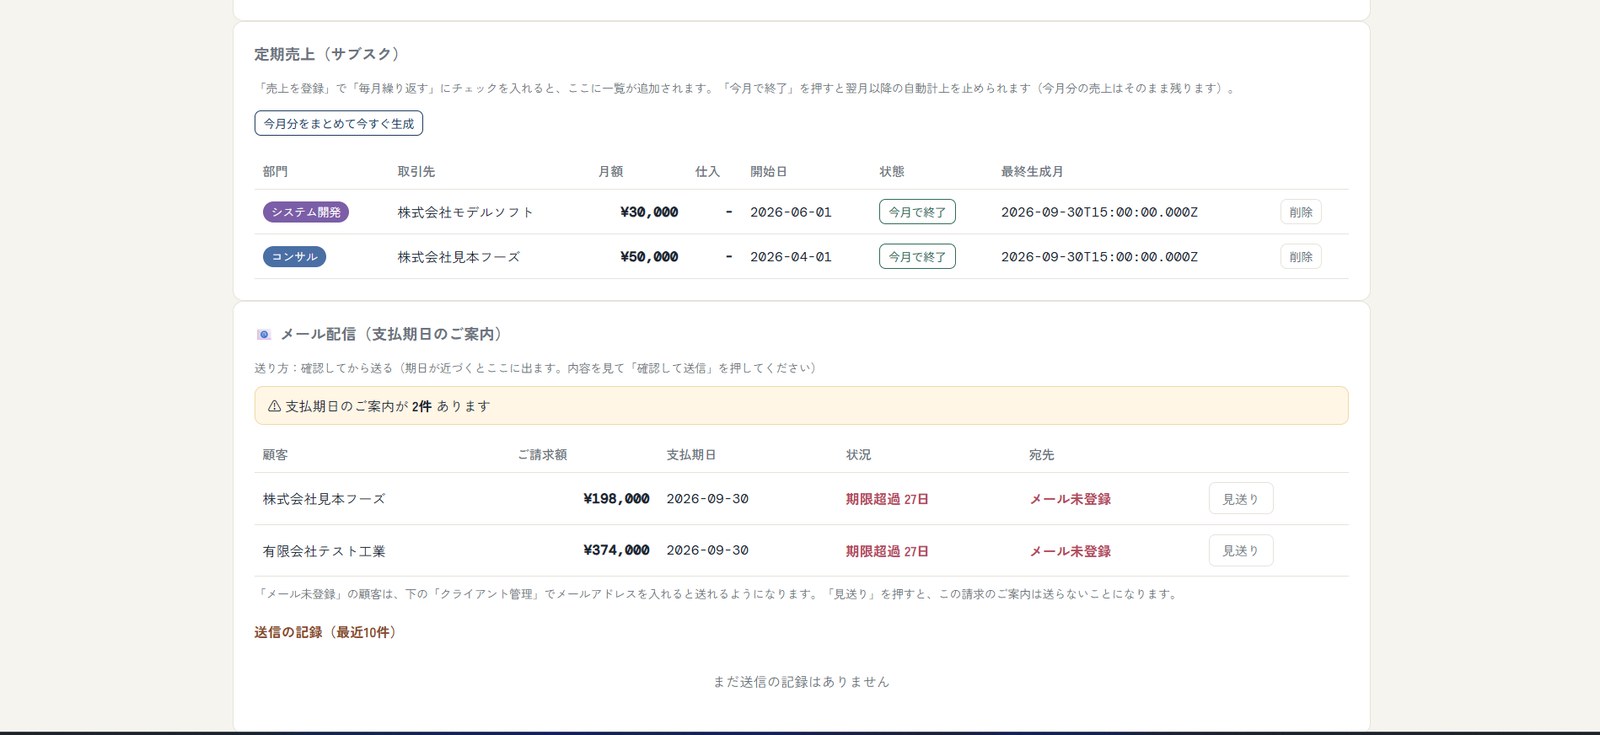This screenshot has width=1600, height=735.
Task: Click メール未登録 for 有限会社テスト工業
Action: [x=1070, y=551]
